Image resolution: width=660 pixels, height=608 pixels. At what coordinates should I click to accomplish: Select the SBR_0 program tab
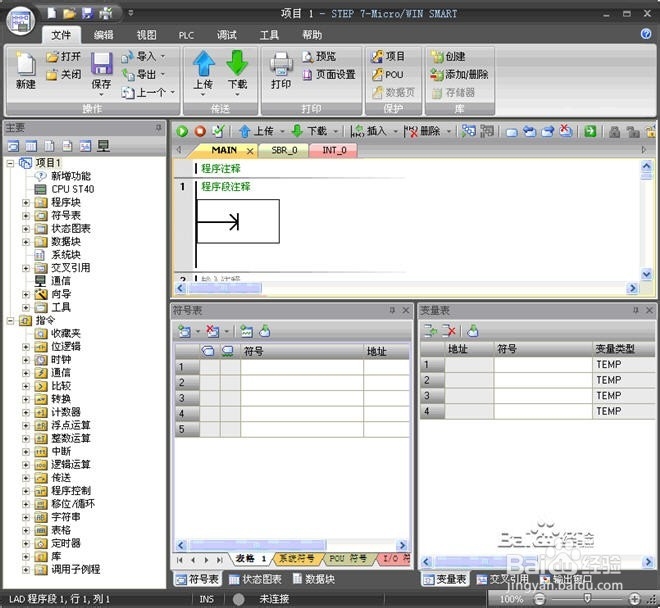(x=284, y=150)
